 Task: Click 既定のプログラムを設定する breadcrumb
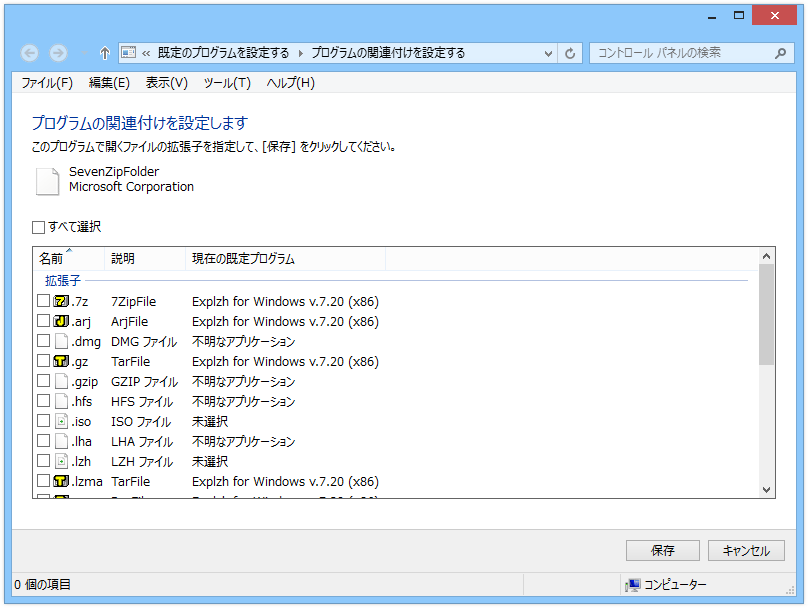tap(223, 53)
